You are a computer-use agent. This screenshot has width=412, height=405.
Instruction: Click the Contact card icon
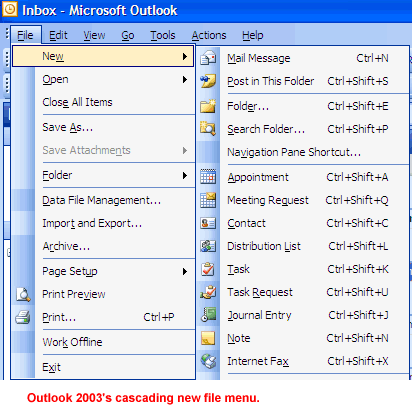[x=208, y=223]
